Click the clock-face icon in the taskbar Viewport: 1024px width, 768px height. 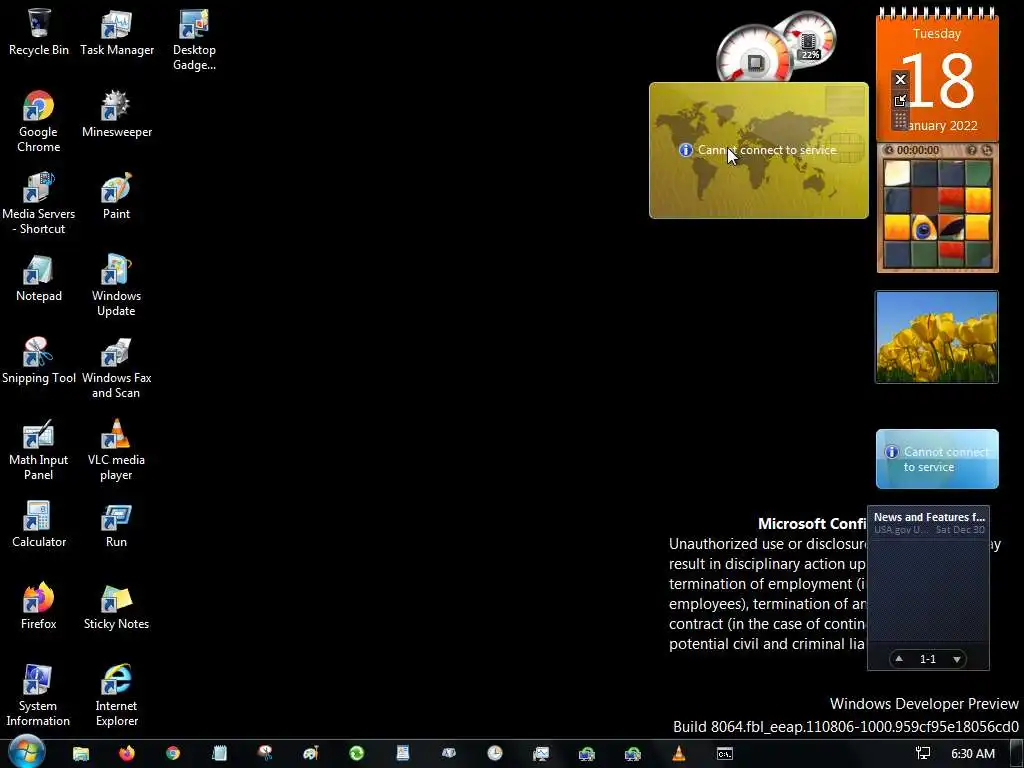[x=495, y=754]
